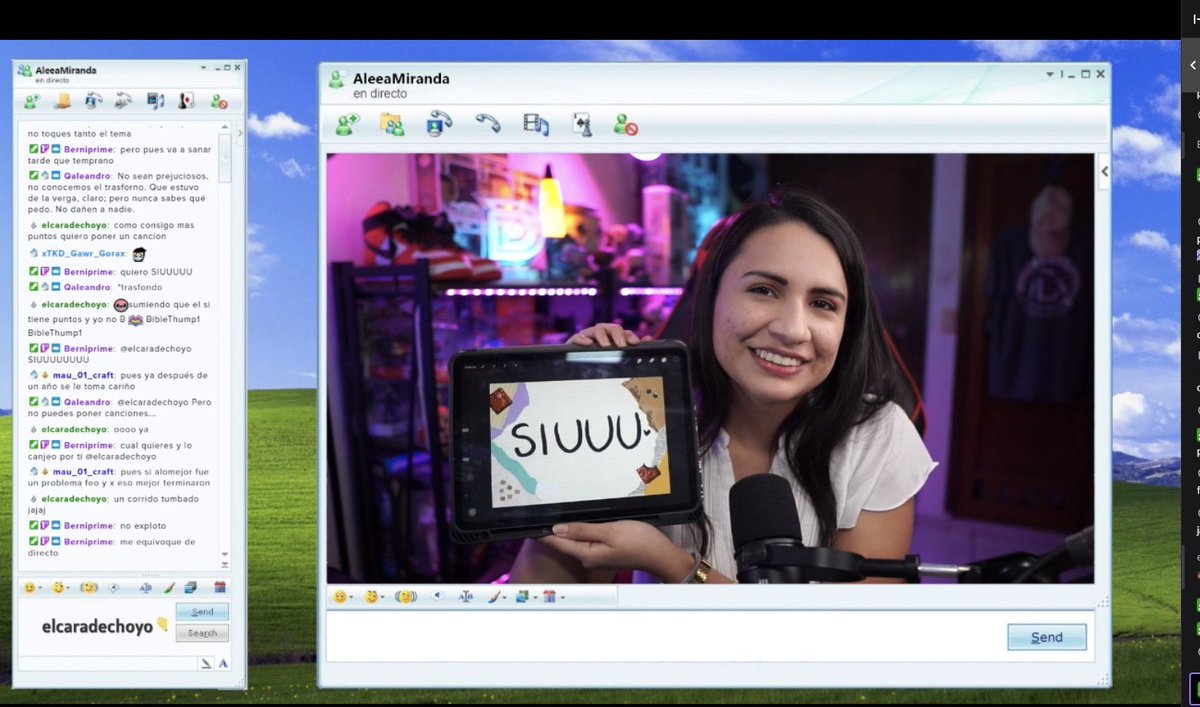1200x707 pixels.
Task: Click Search button in chat window
Action: [202, 633]
